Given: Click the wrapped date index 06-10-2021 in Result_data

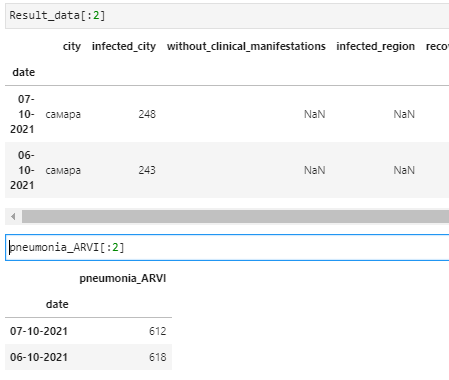Looking at the screenshot, I should point(22,170).
